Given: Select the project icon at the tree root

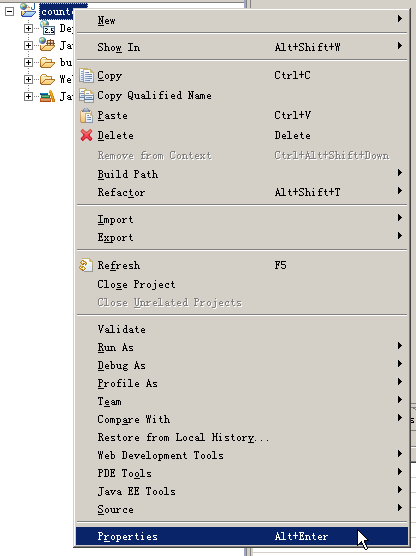Looking at the screenshot, I should pos(28,10).
